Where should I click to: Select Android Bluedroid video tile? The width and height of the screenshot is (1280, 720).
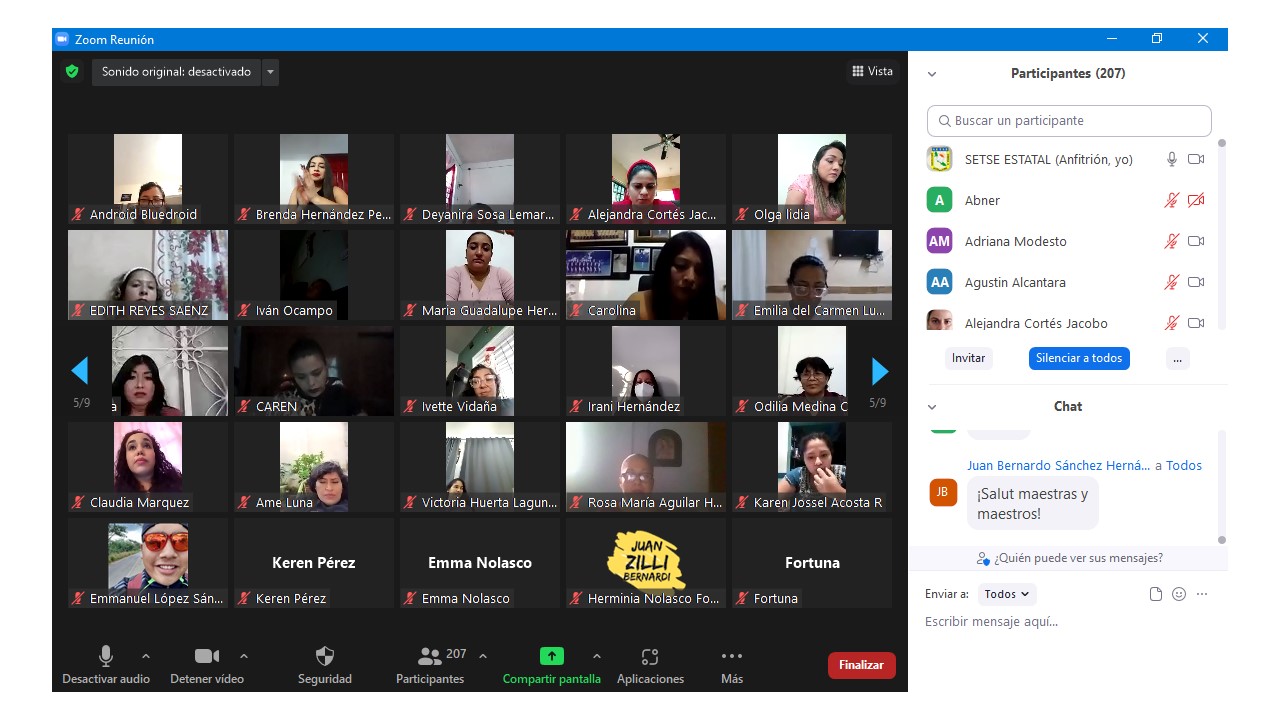tap(148, 179)
